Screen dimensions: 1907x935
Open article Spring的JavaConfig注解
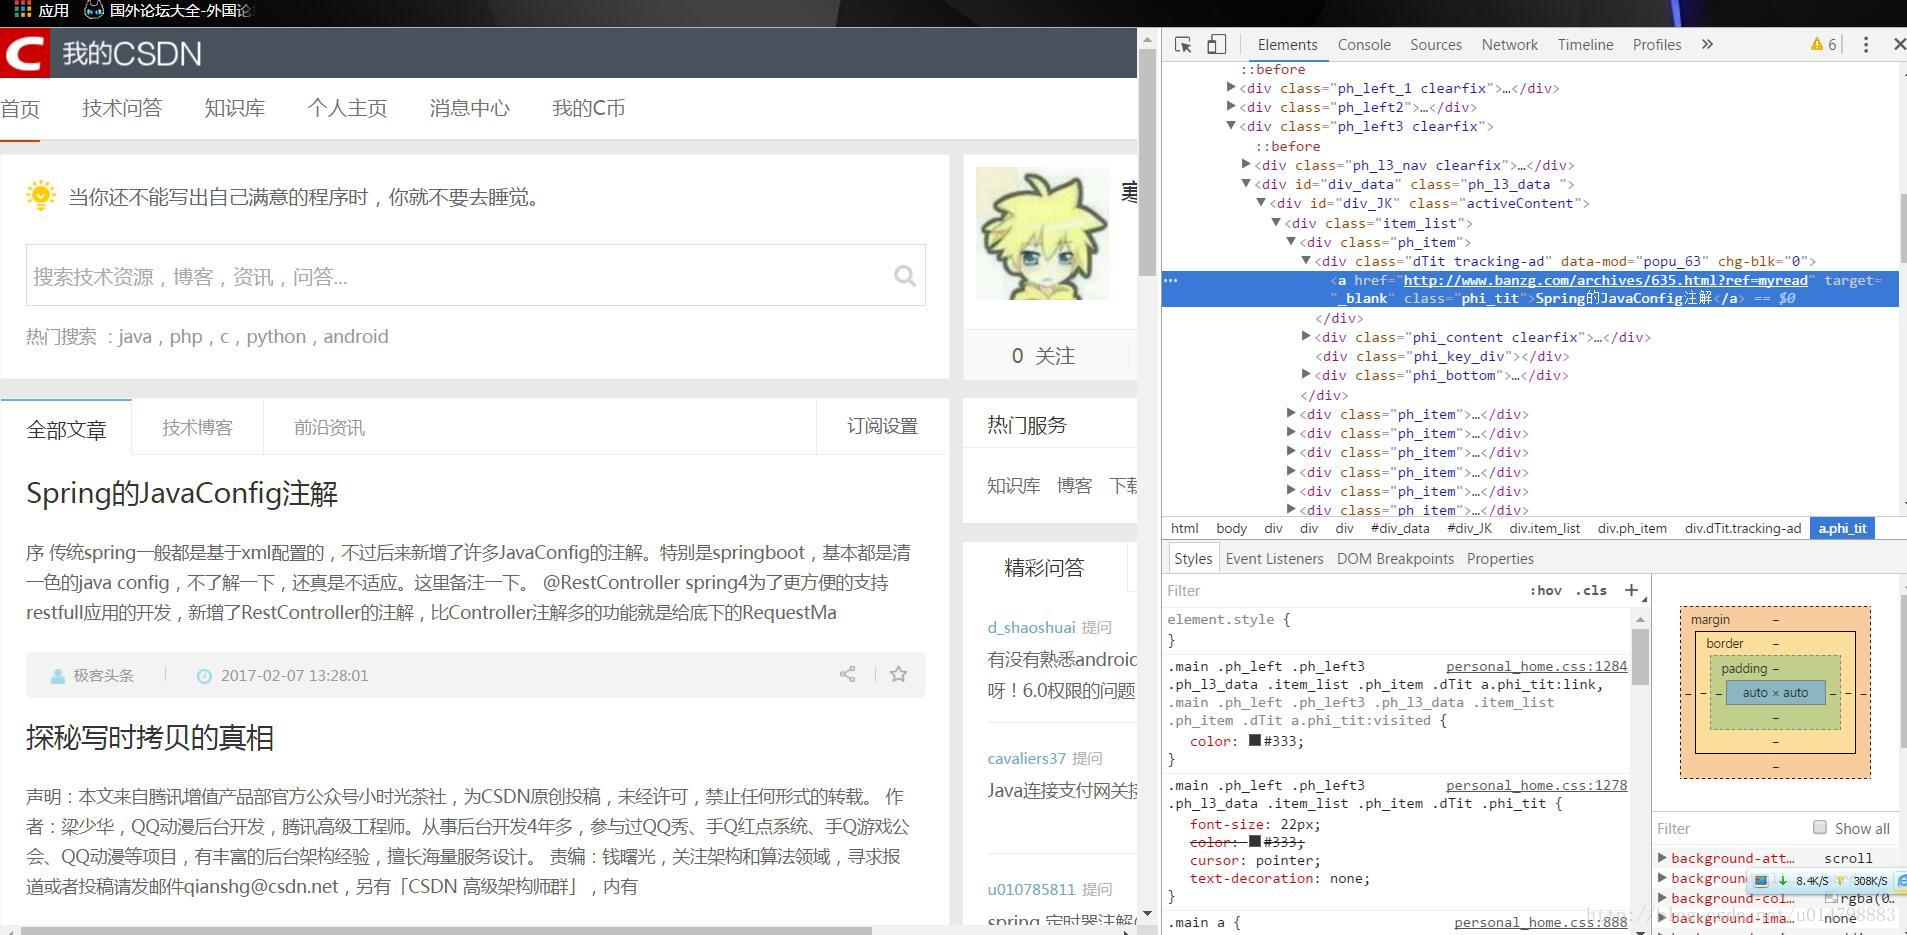pyautogui.click(x=182, y=493)
